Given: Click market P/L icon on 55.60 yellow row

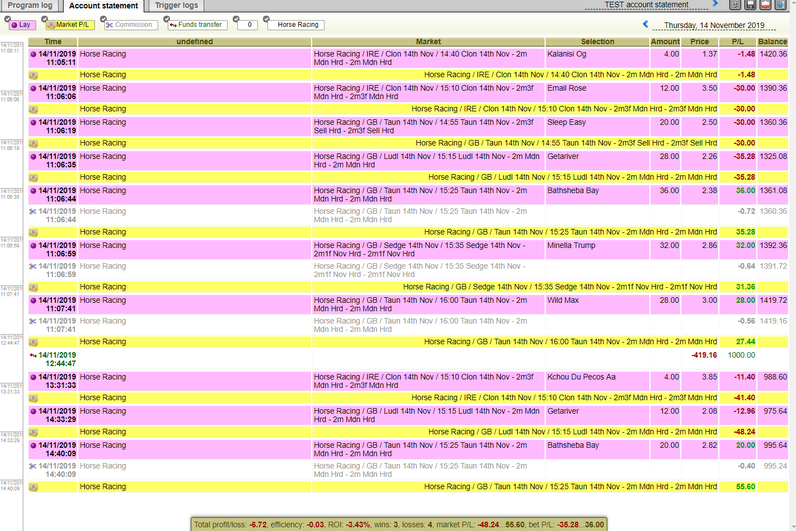Looking at the screenshot, I should (34, 487).
